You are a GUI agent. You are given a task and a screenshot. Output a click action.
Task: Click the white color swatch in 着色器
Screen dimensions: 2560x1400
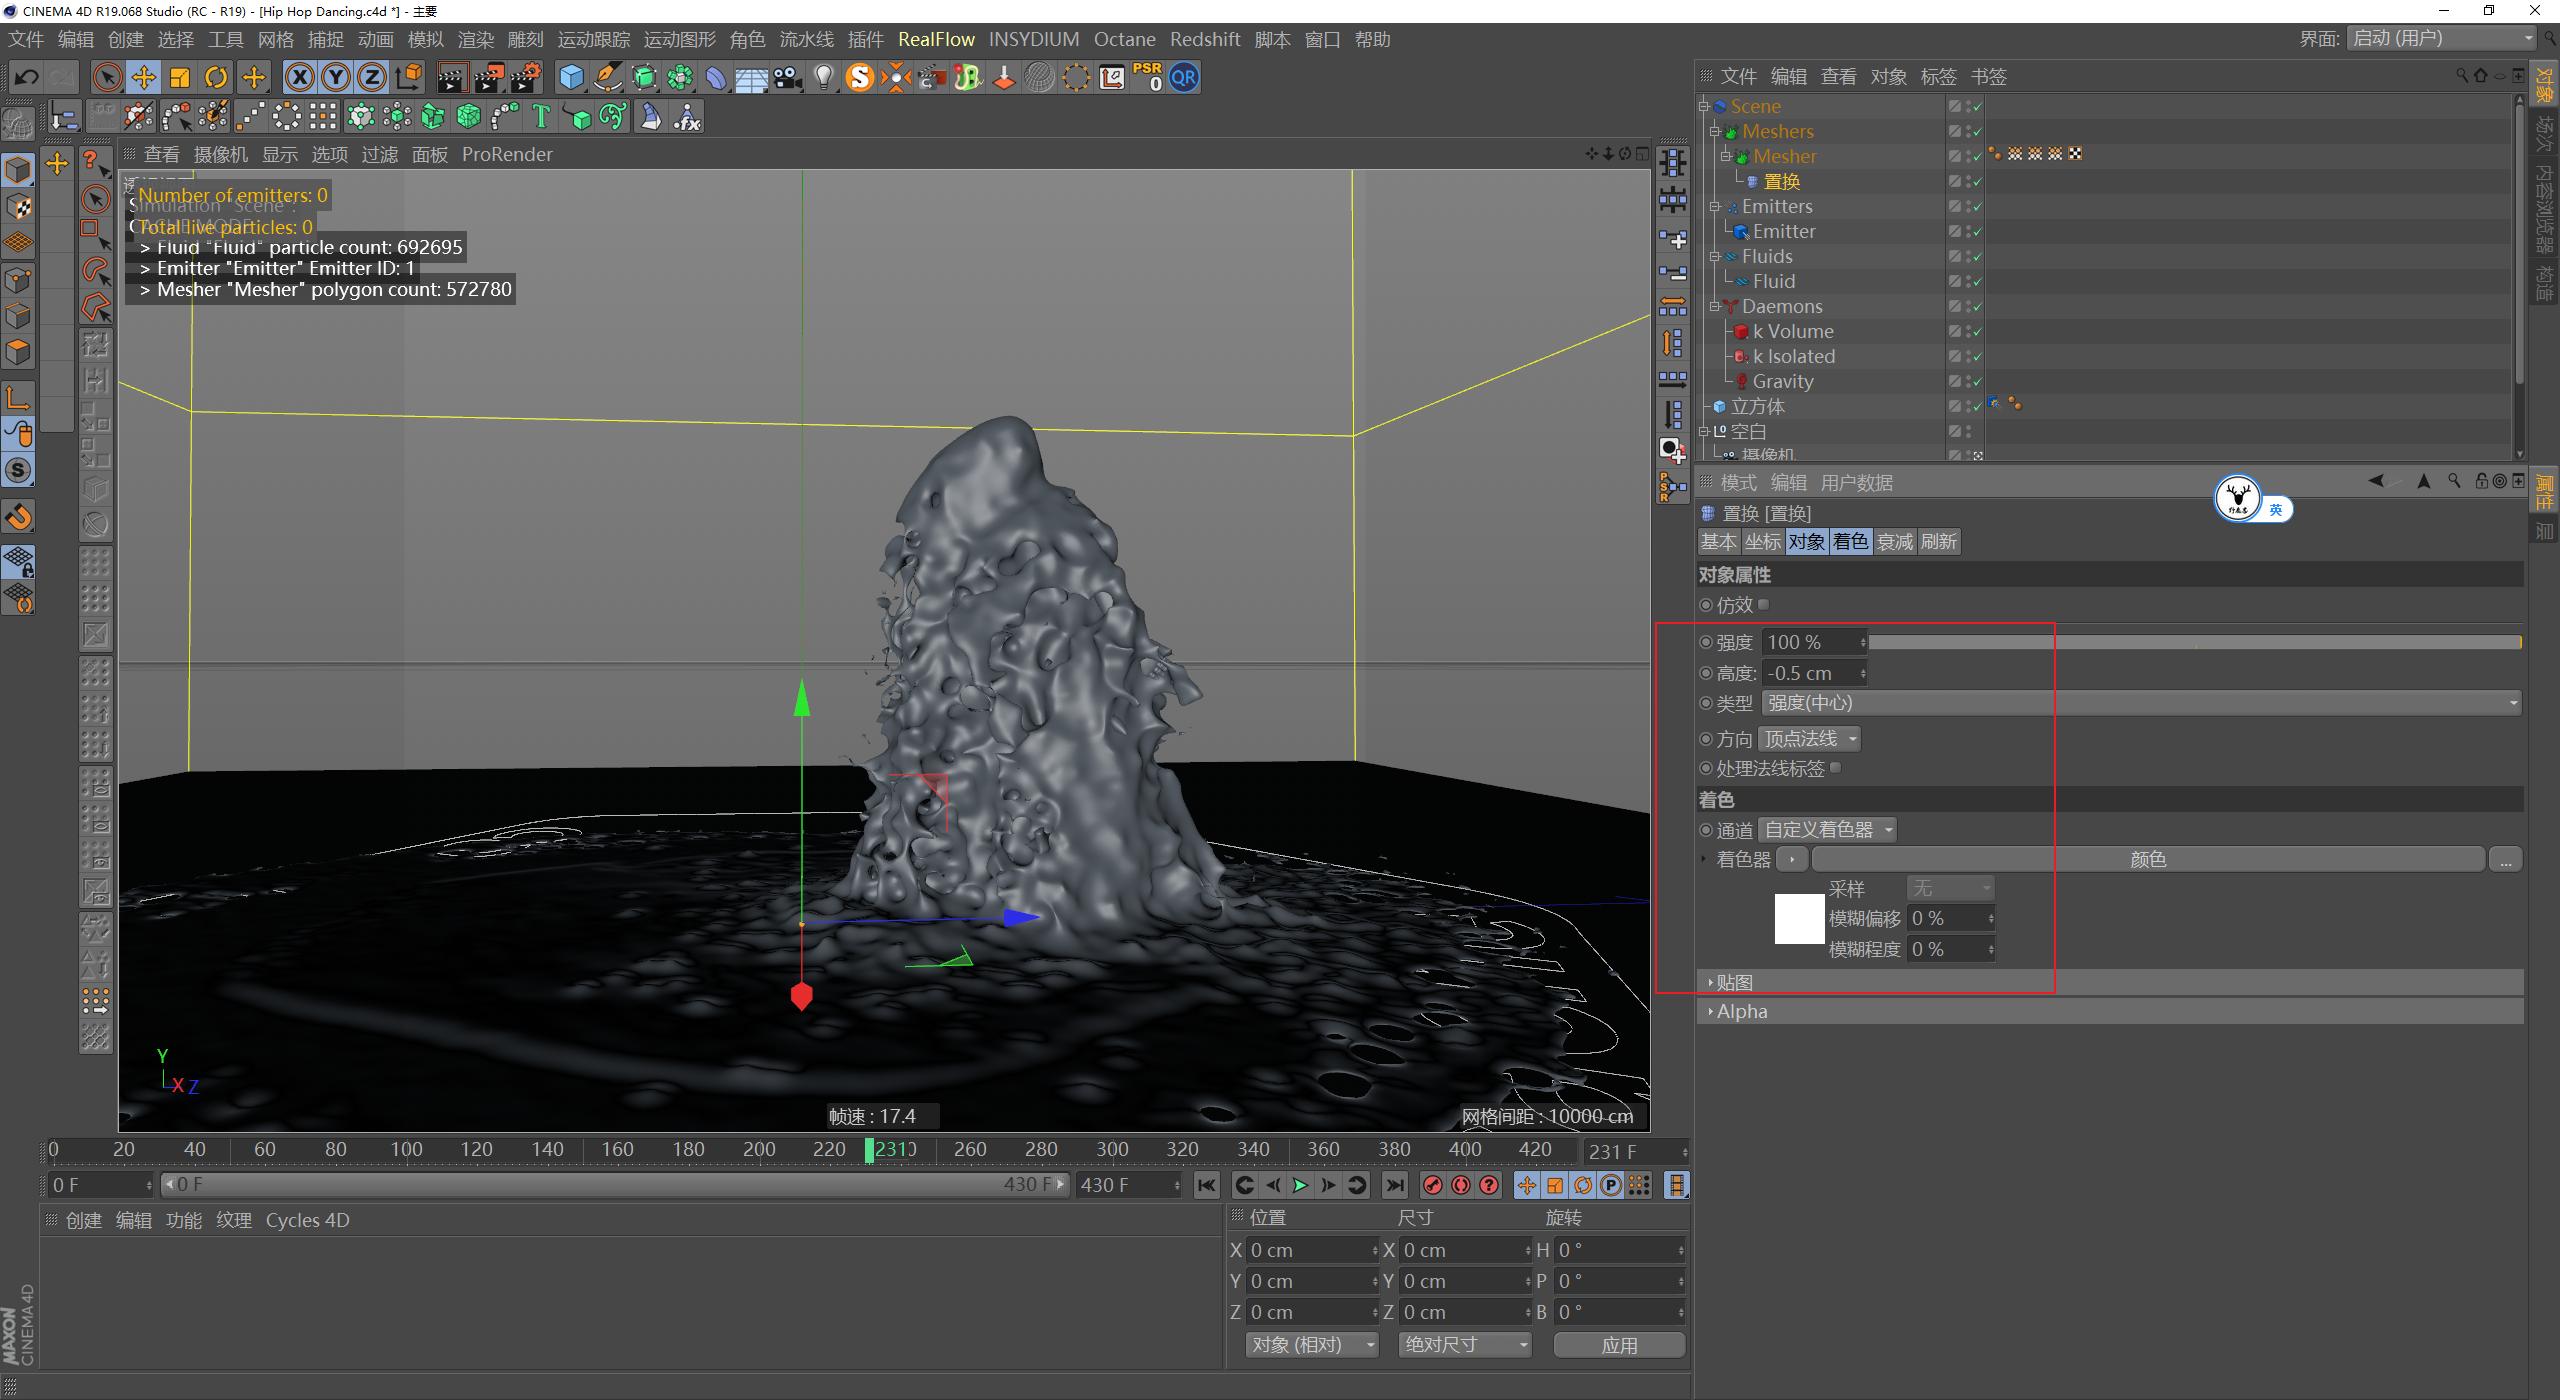coord(1799,919)
